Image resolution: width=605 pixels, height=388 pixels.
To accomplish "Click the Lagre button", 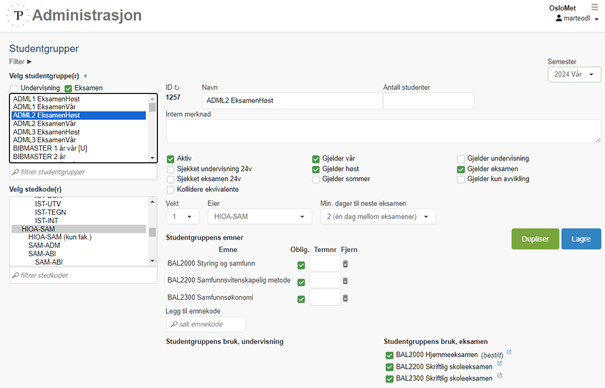I will coord(581,239).
